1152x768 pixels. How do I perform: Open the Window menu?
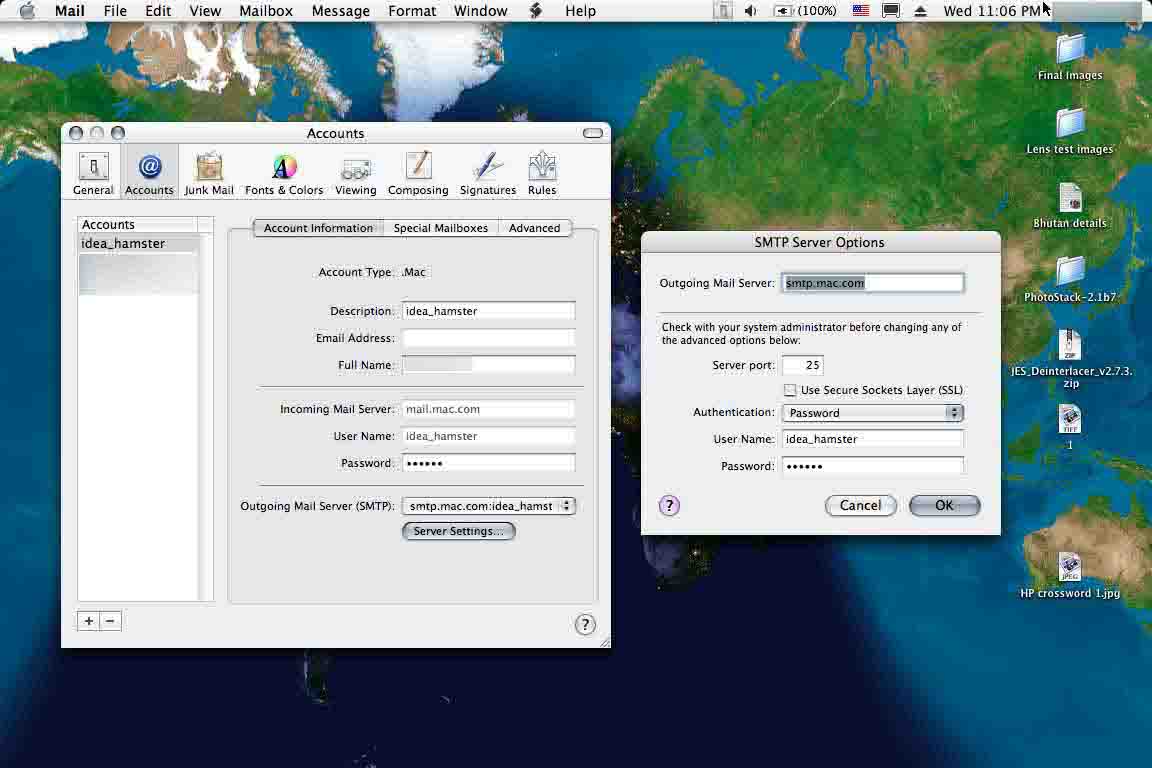[480, 11]
